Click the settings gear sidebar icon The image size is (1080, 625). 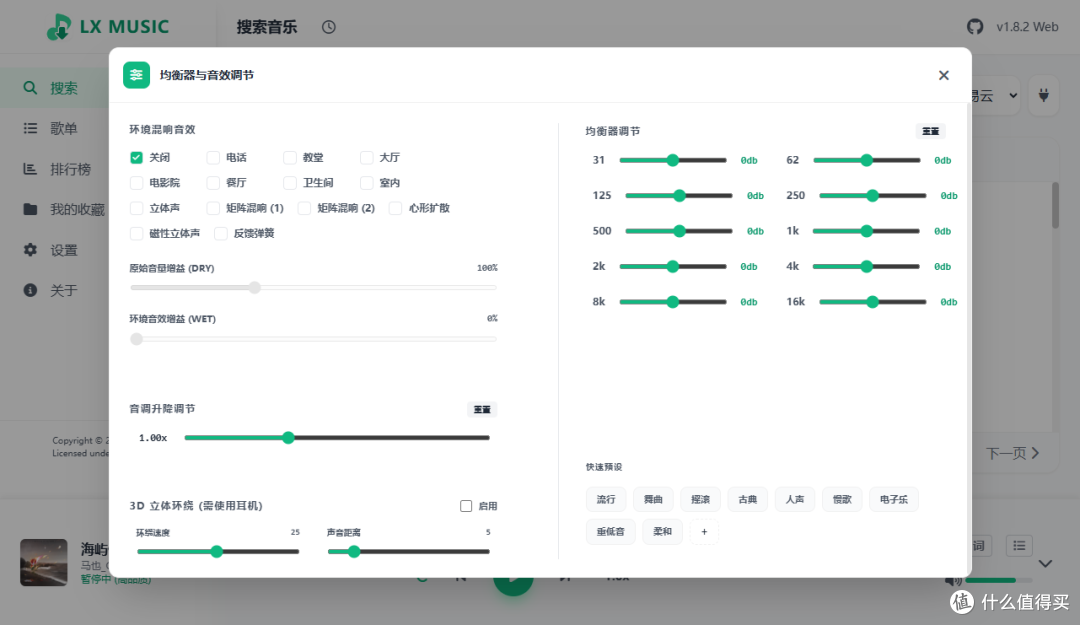[30, 249]
